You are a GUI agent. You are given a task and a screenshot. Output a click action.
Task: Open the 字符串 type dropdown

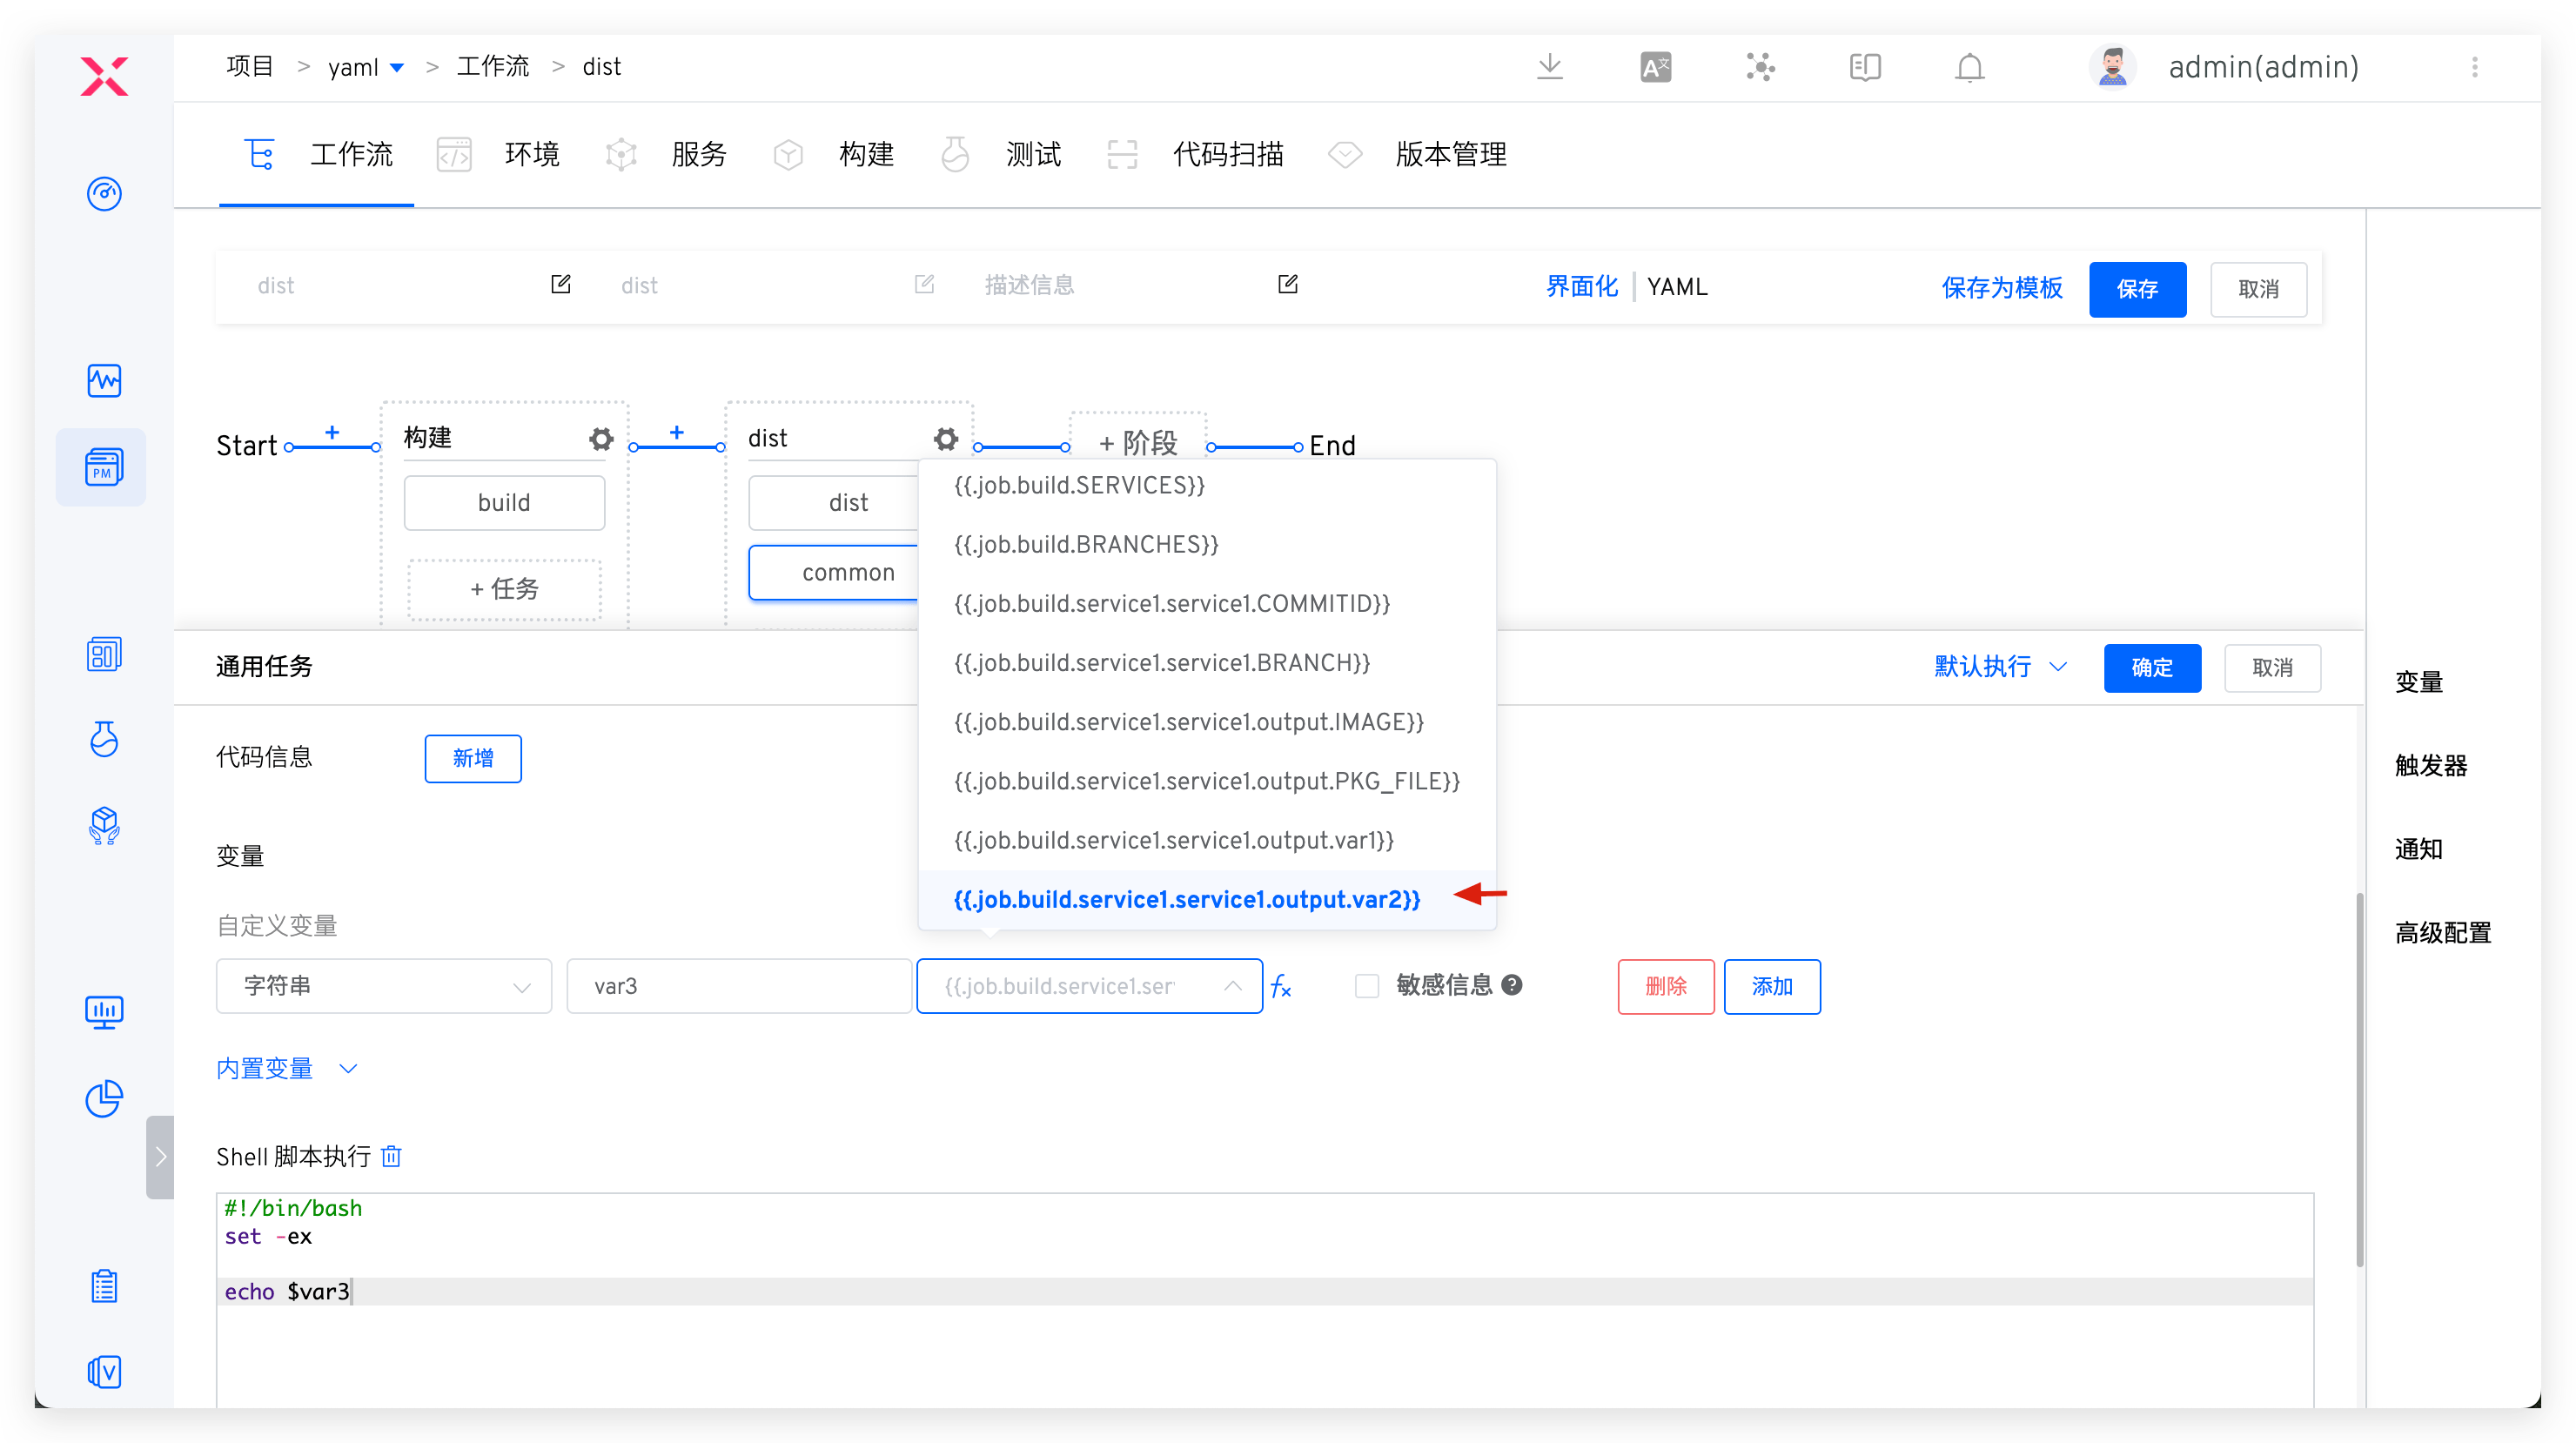point(383,986)
